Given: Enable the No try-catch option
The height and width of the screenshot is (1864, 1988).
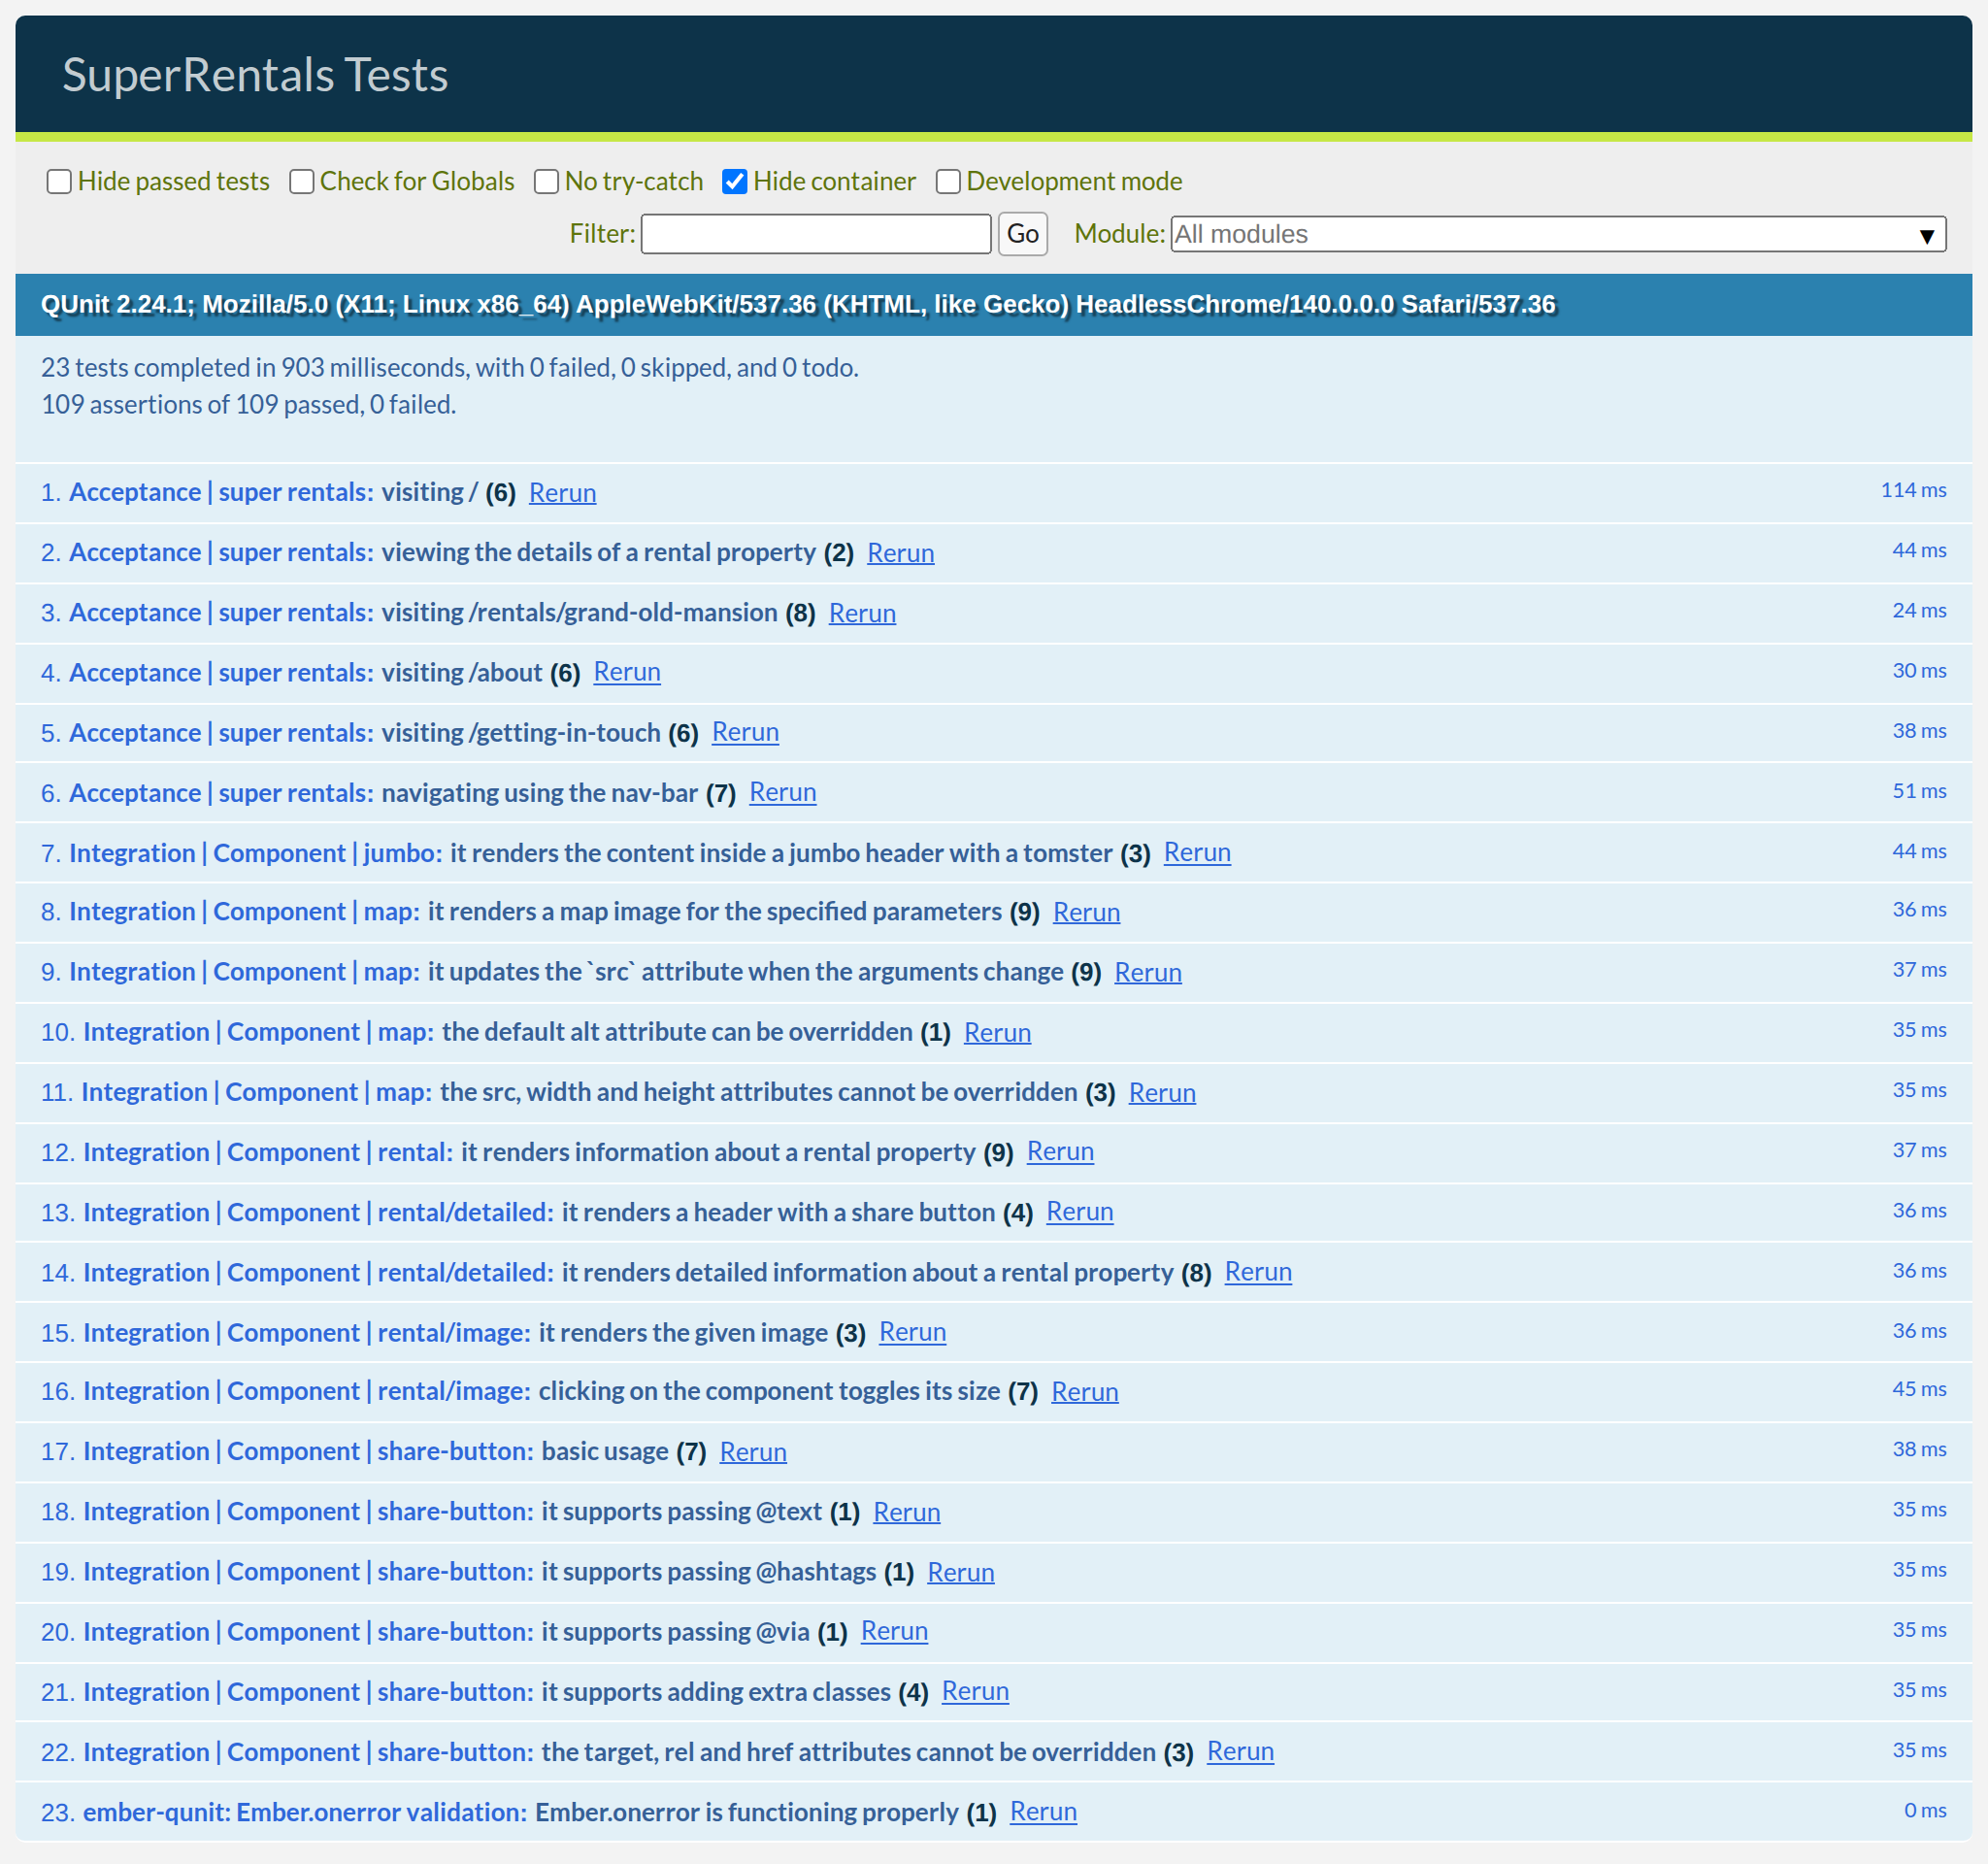Looking at the screenshot, I should (546, 182).
